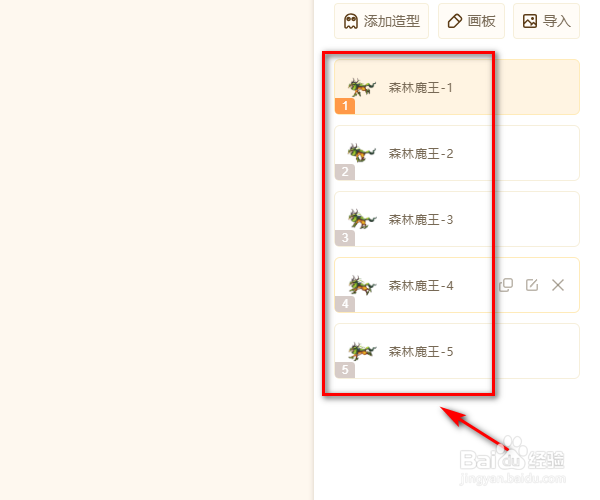
Task: Select costume 森林鹿王-3 thumbnail
Action: (x=362, y=219)
